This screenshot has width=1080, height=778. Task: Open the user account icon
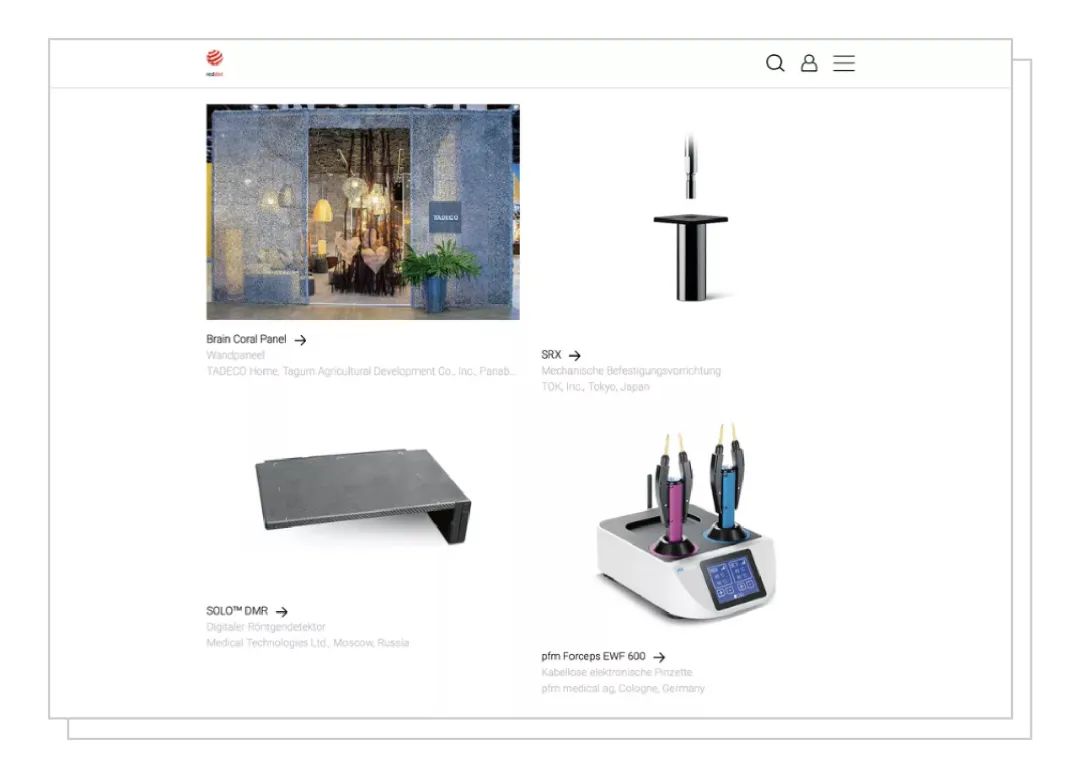click(809, 63)
